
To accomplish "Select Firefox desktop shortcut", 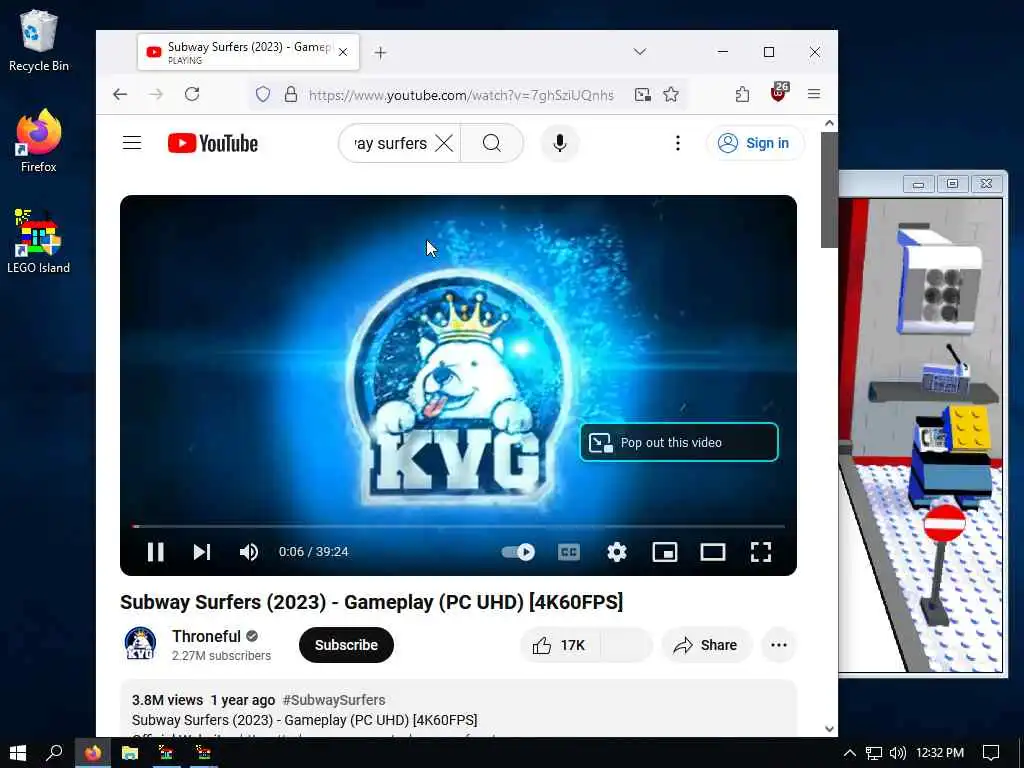I will tap(39, 142).
